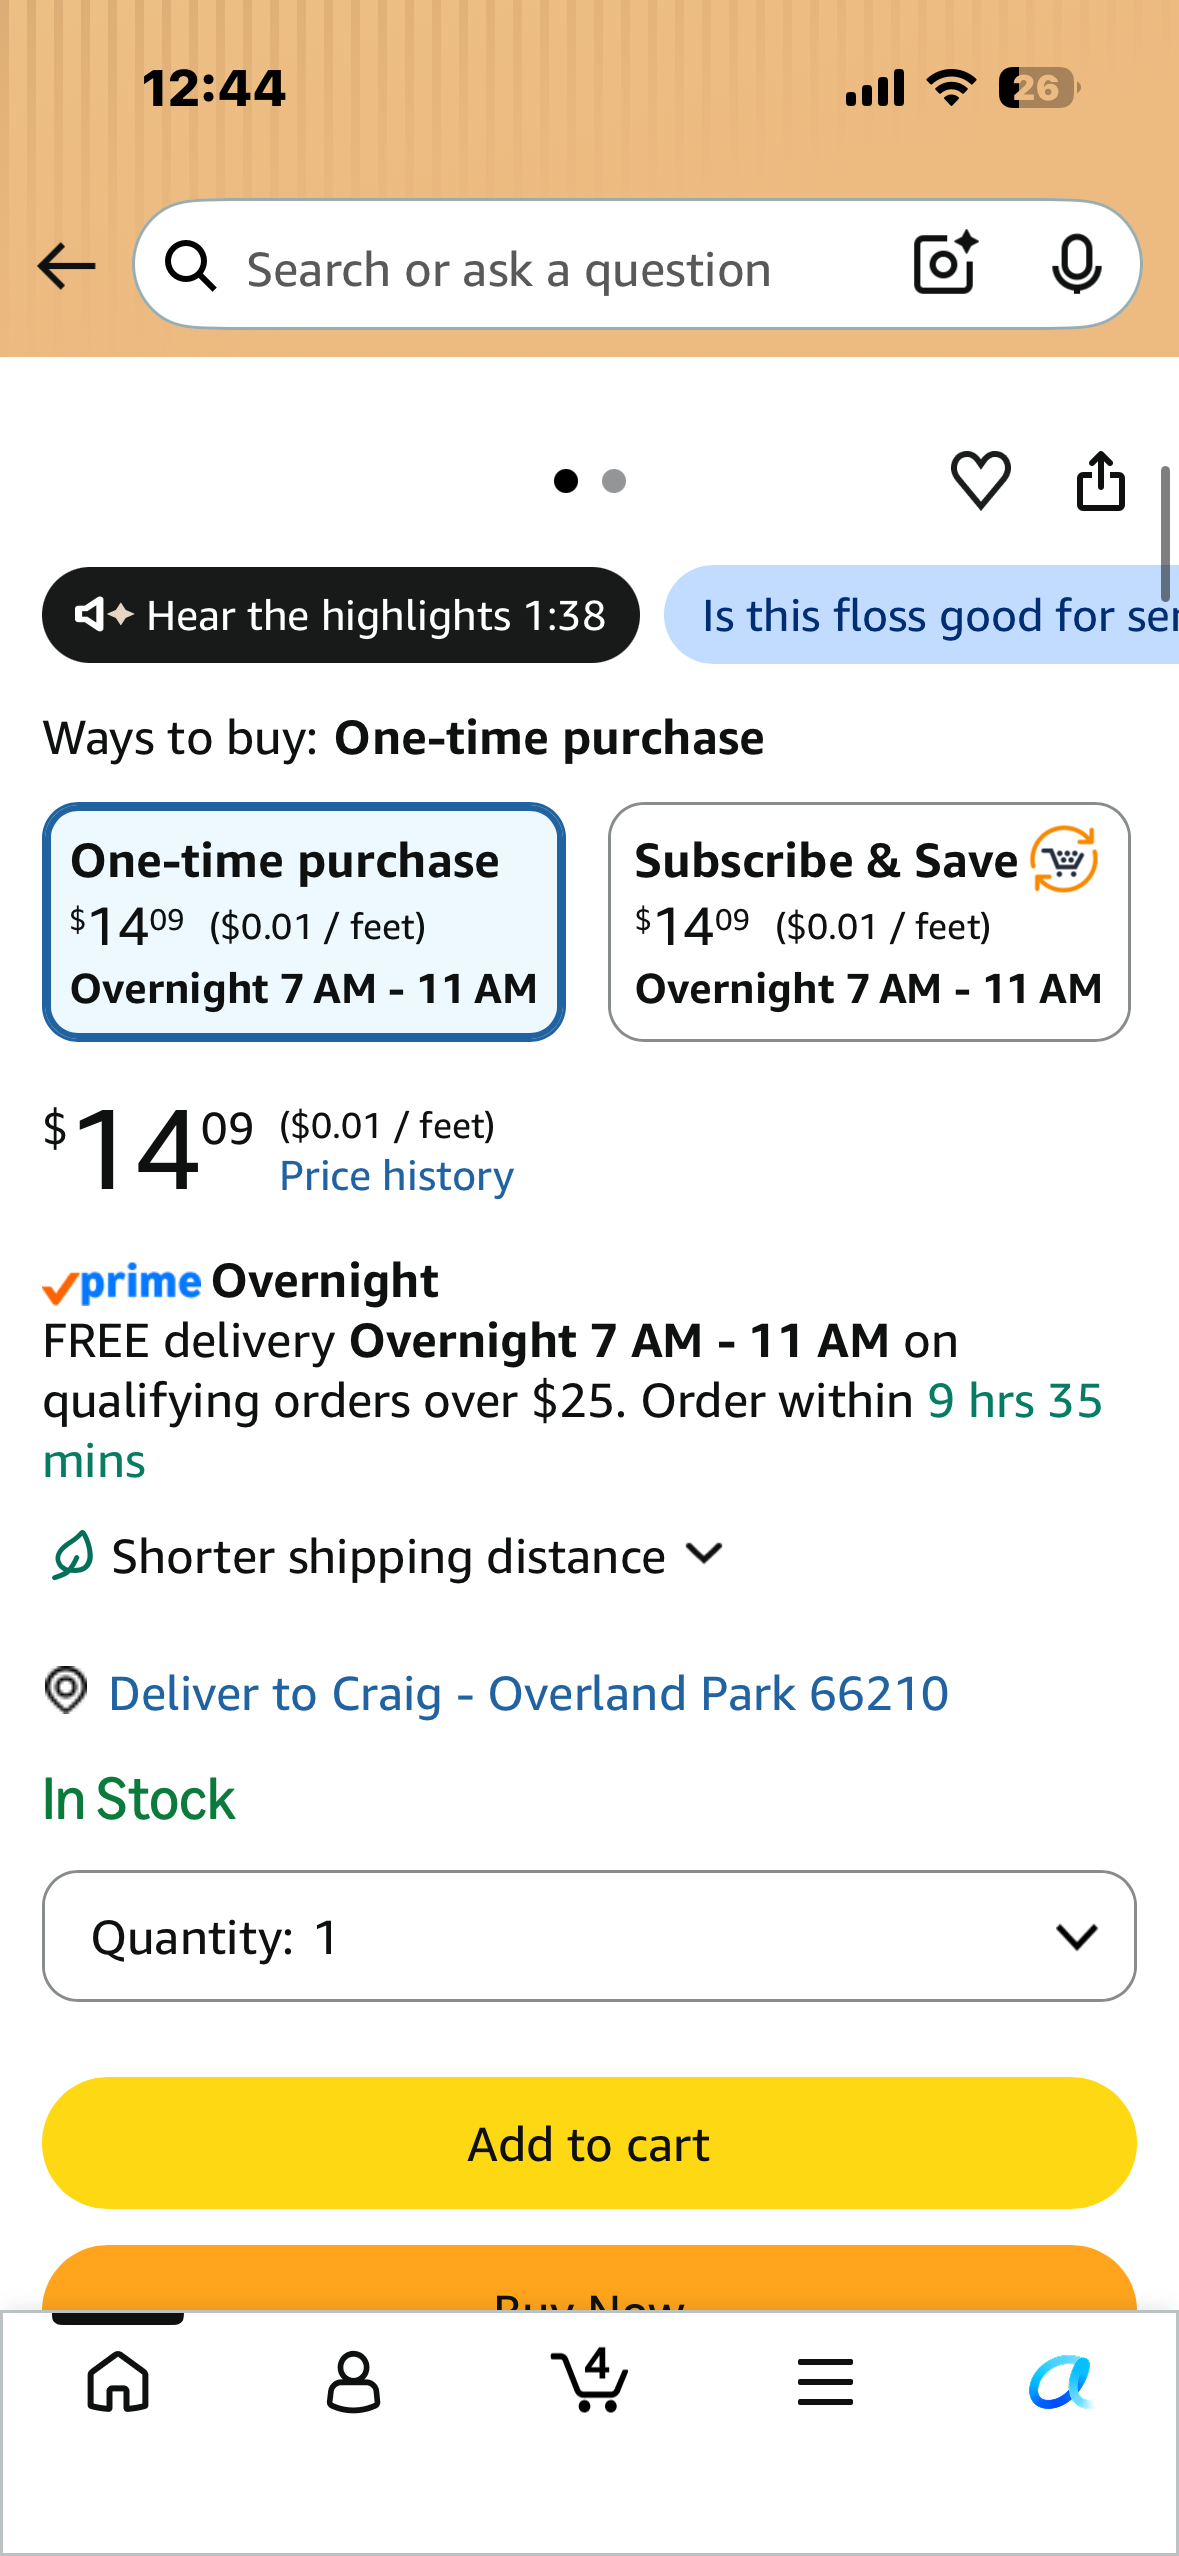Select One-time purchase option

click(x=304, y=922)
